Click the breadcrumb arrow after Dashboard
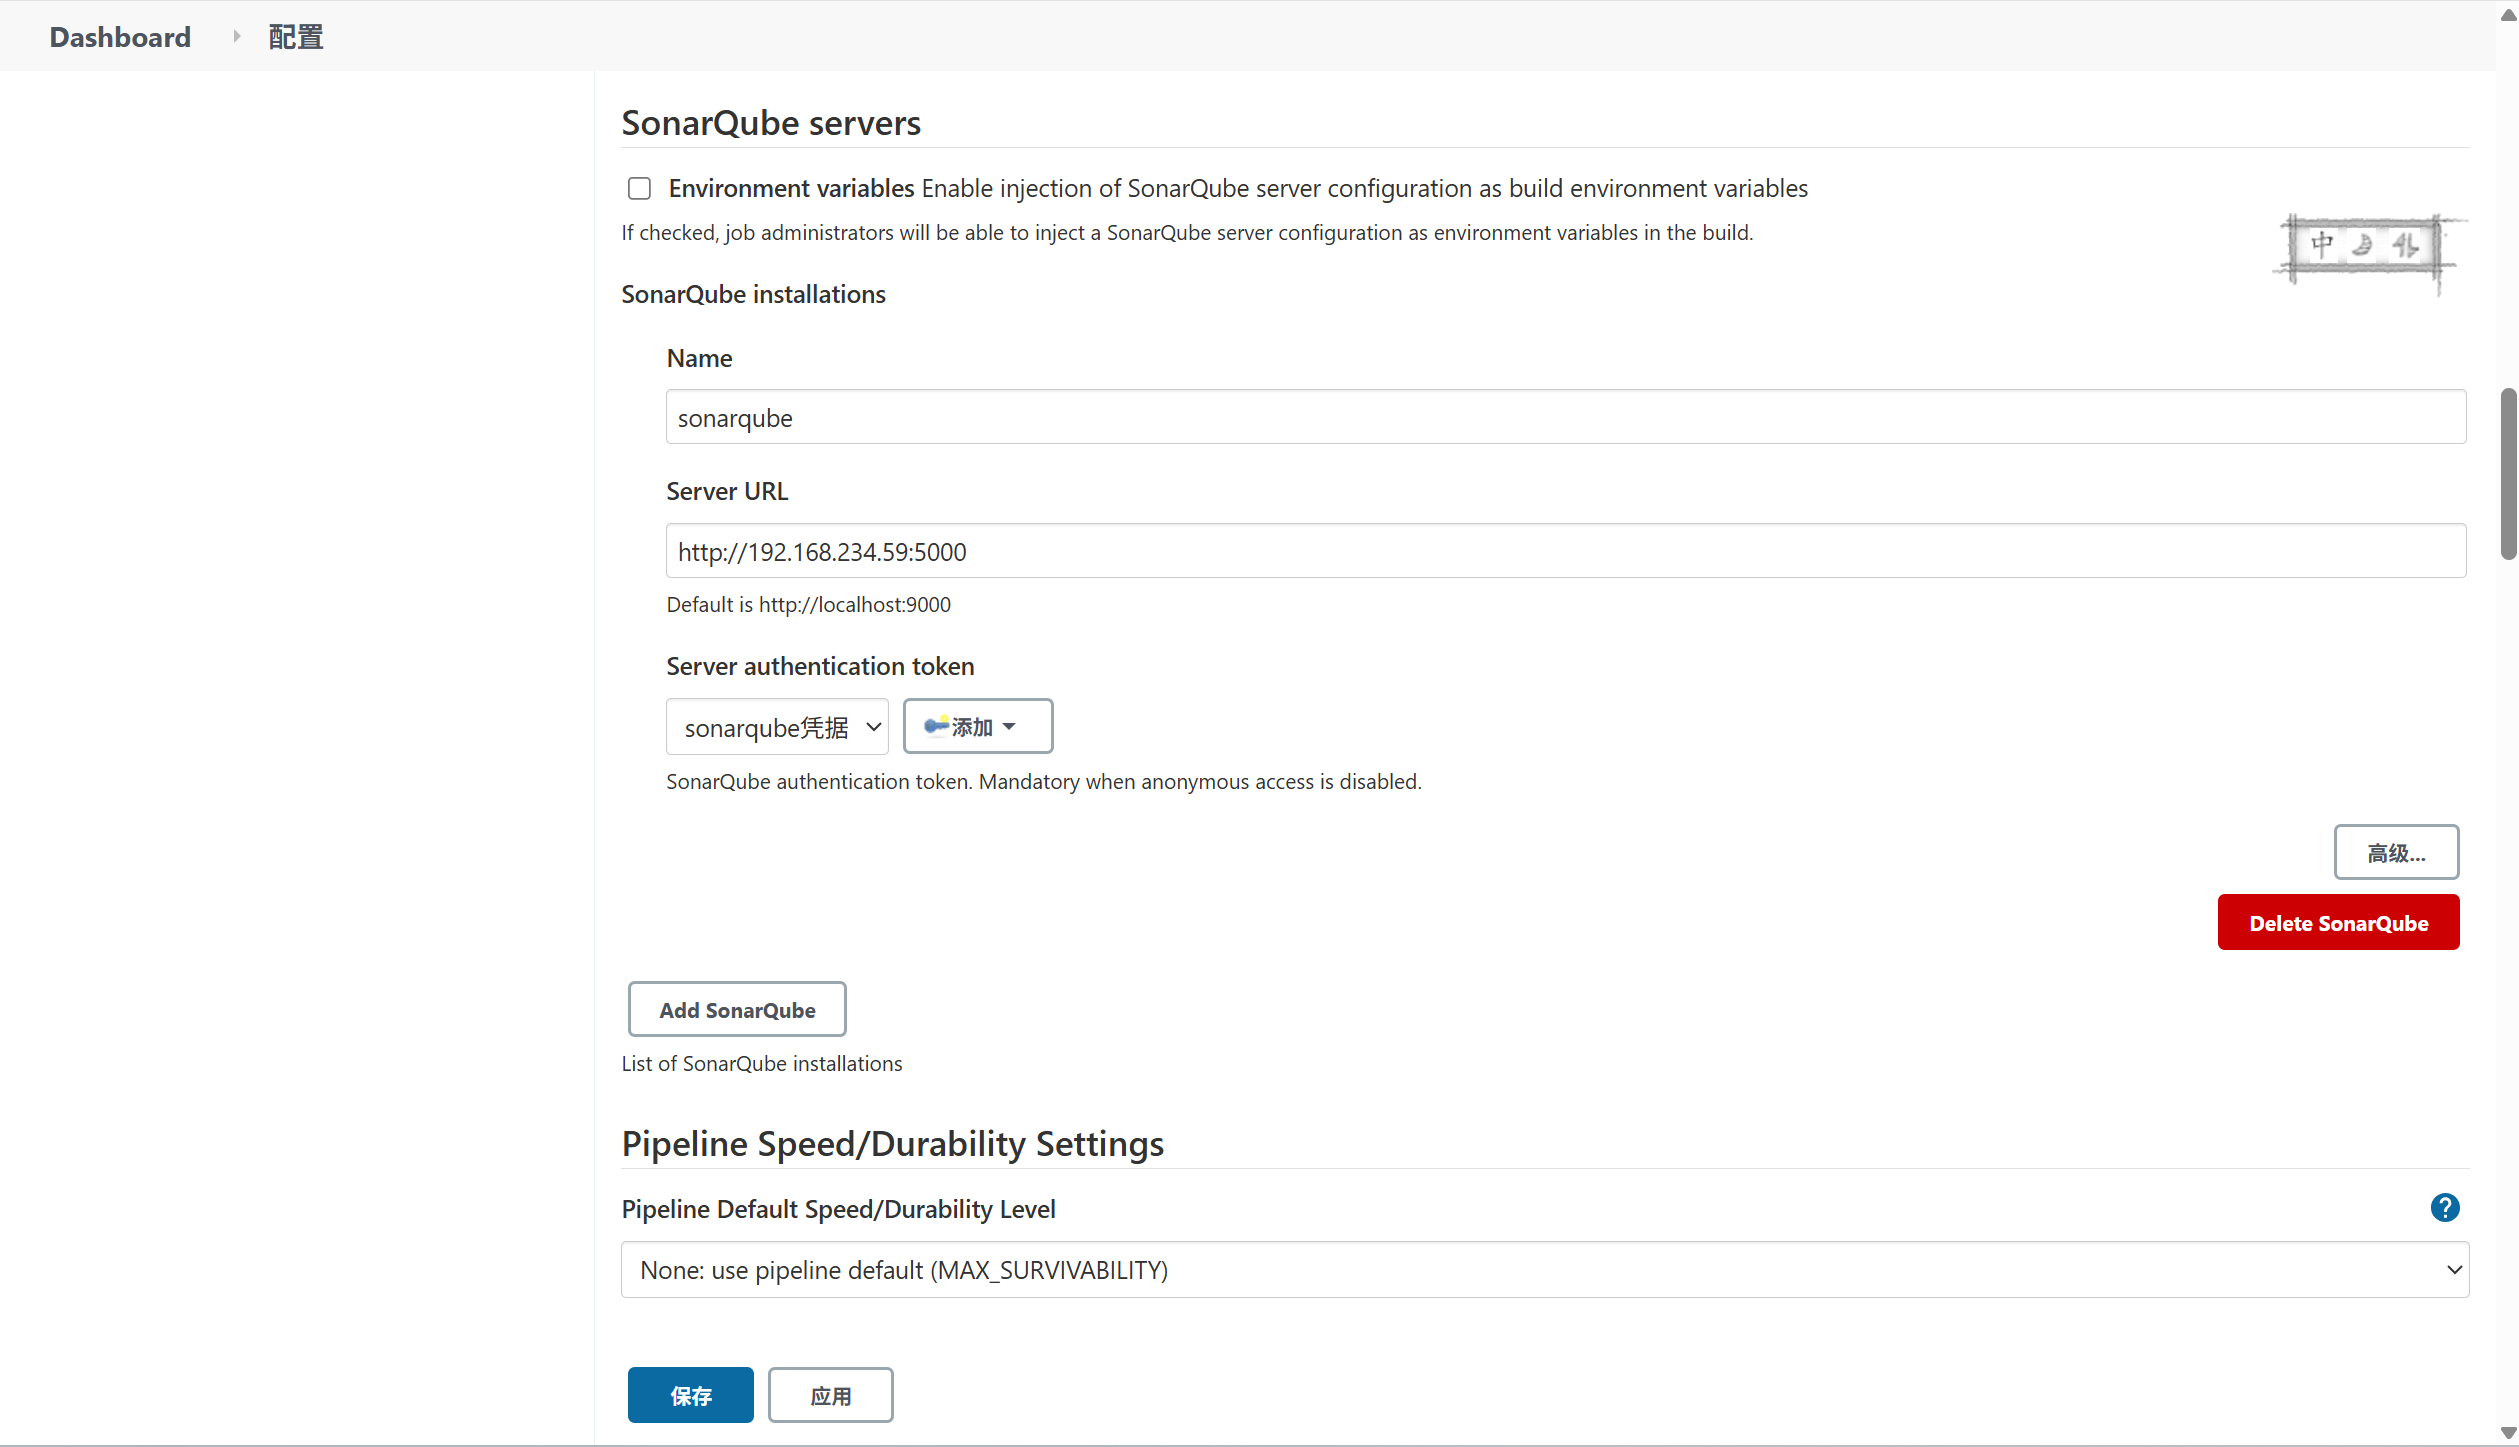The height and width of the screenshot is (1447, 2519). tap(237, 37)
